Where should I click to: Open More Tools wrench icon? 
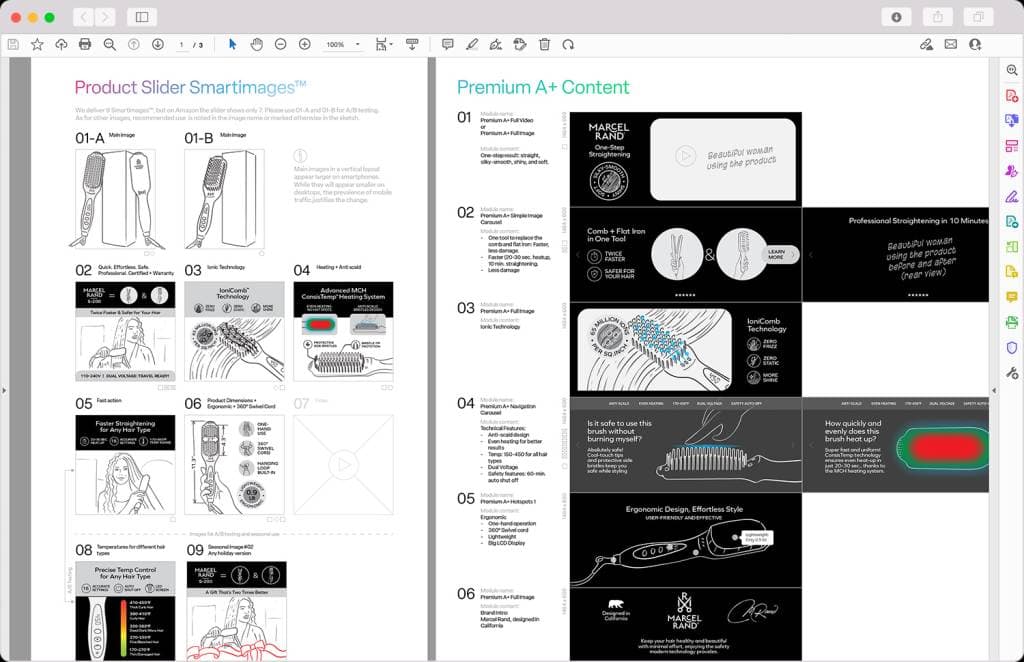click(1012, 373)
